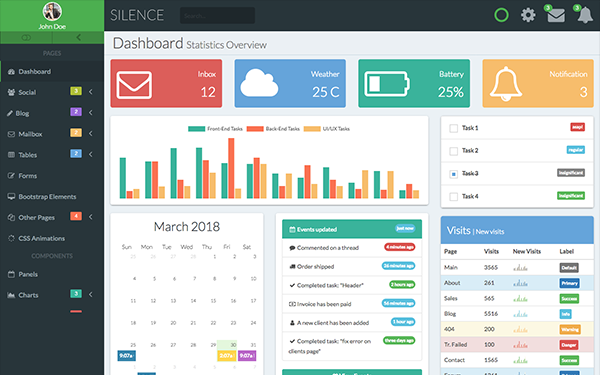600x375 pixels.
Task: Click the Default label in Main row
Action: click(569, 267)
